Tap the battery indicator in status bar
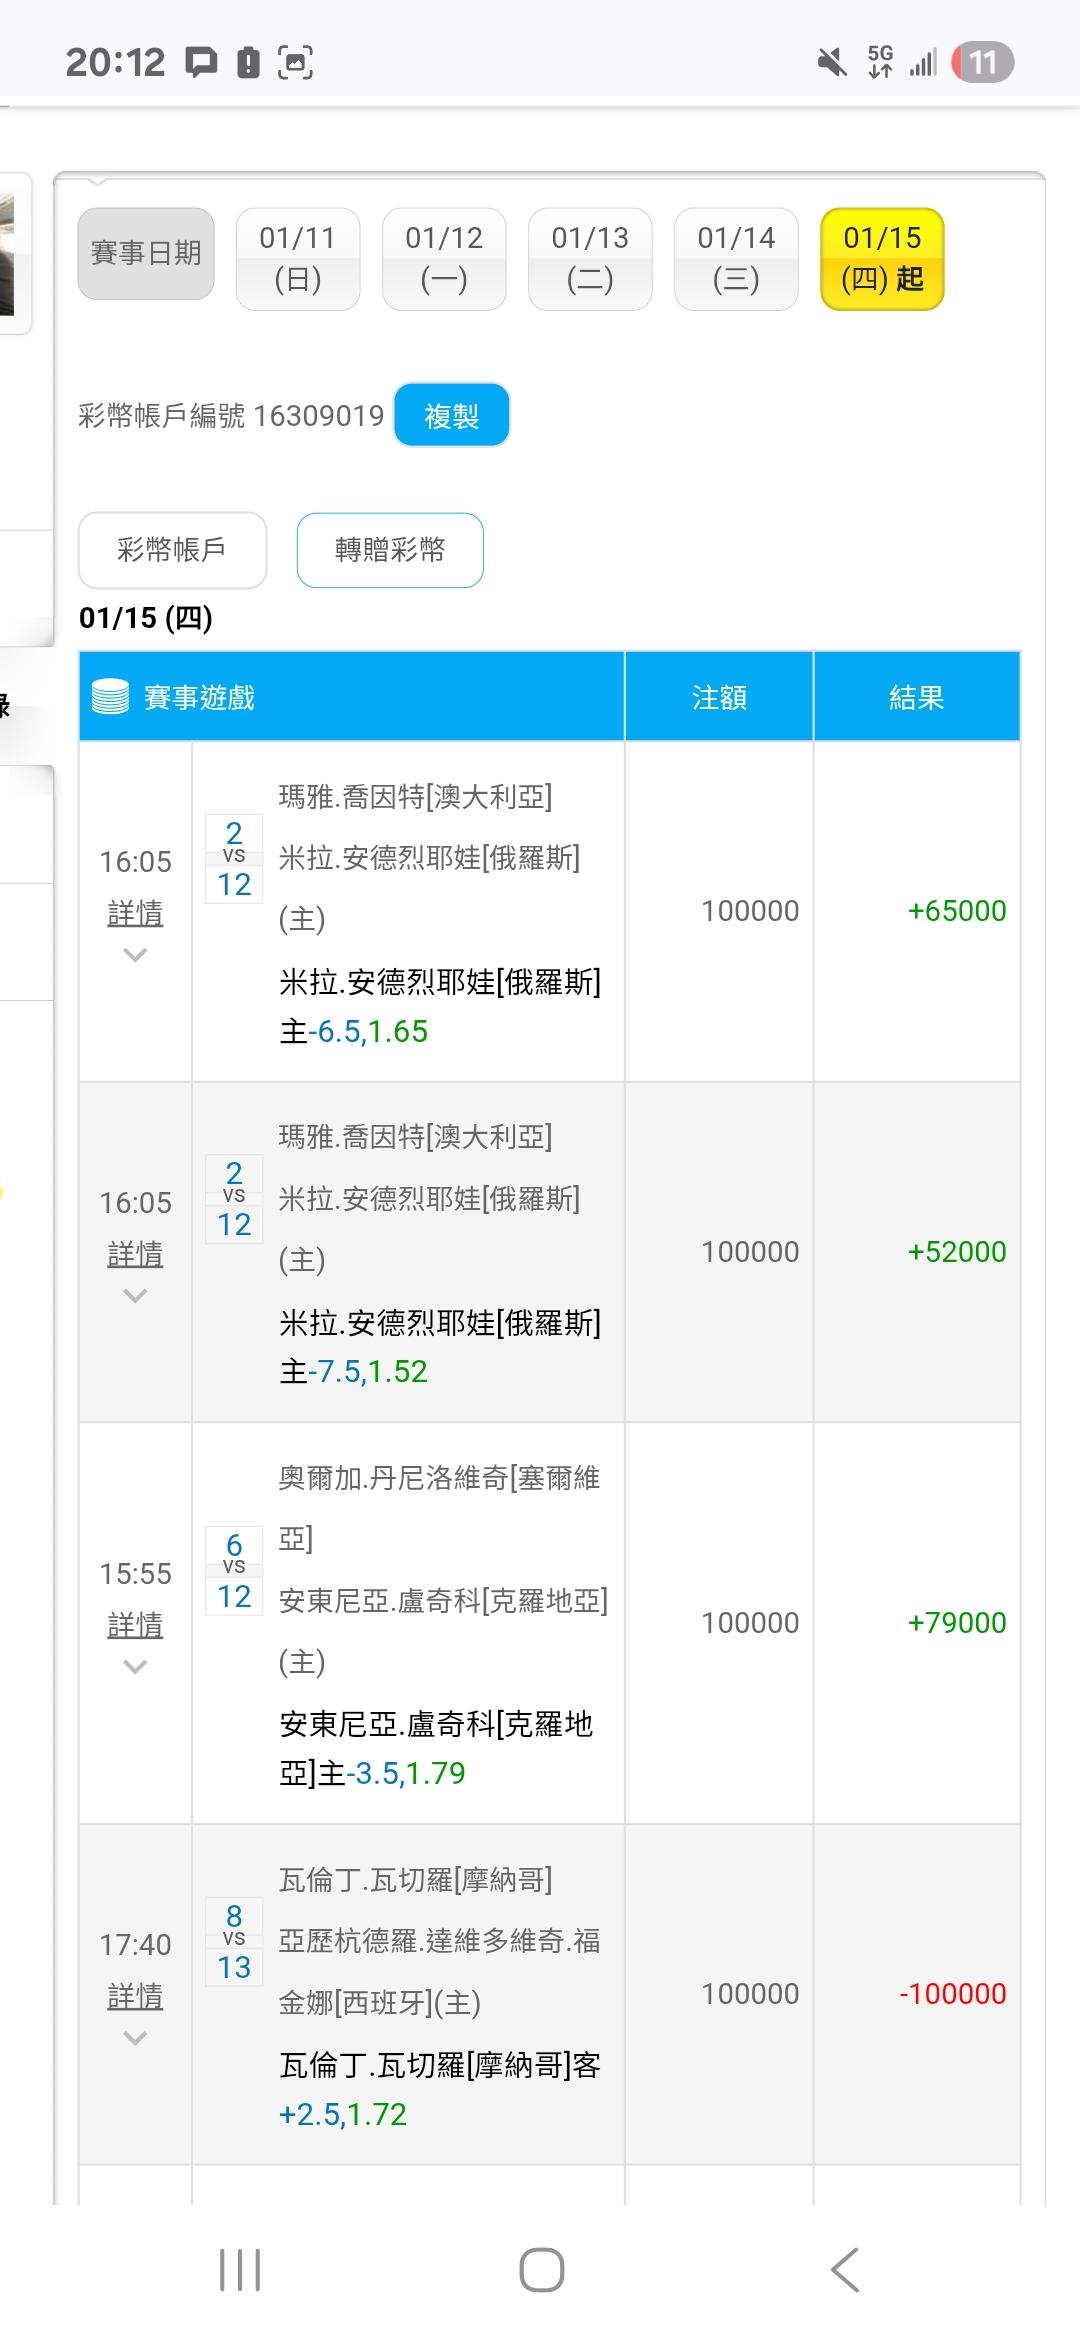This screenshot has height=2340, width=1080. (x=983, y=63)
